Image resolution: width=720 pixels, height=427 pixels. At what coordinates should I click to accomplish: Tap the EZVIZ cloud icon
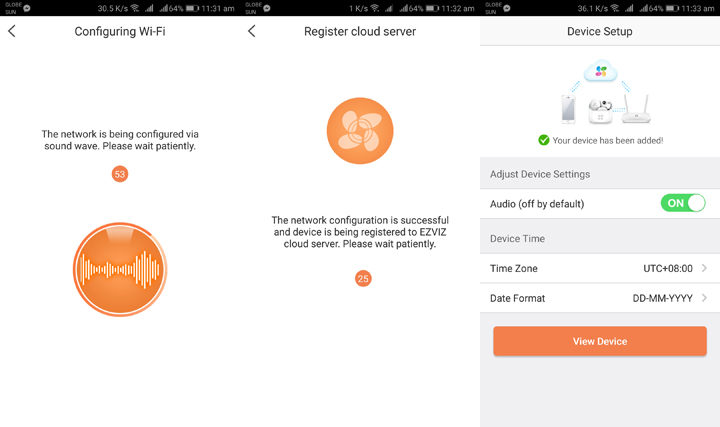[x=600, y=71]
